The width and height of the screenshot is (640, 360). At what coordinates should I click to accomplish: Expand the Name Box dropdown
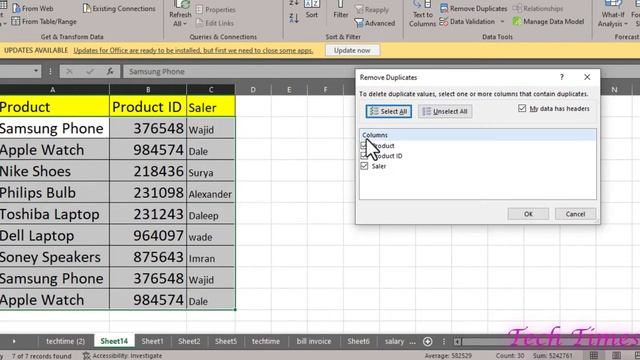coord(36,71)
